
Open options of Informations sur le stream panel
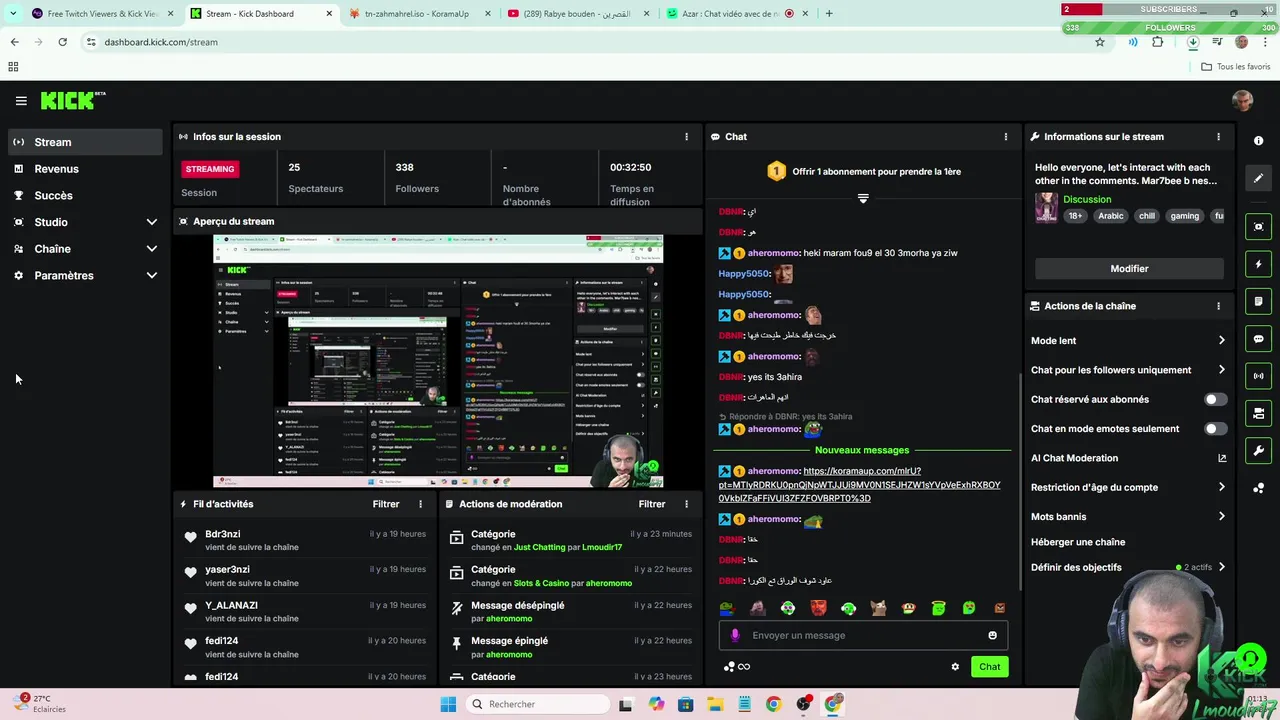click(1218, 137)
